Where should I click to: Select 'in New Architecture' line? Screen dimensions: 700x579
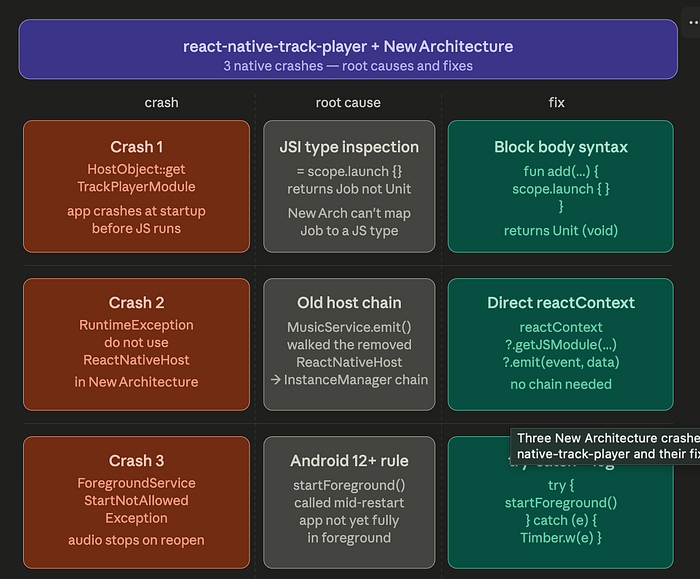click(x=136, y=382)
